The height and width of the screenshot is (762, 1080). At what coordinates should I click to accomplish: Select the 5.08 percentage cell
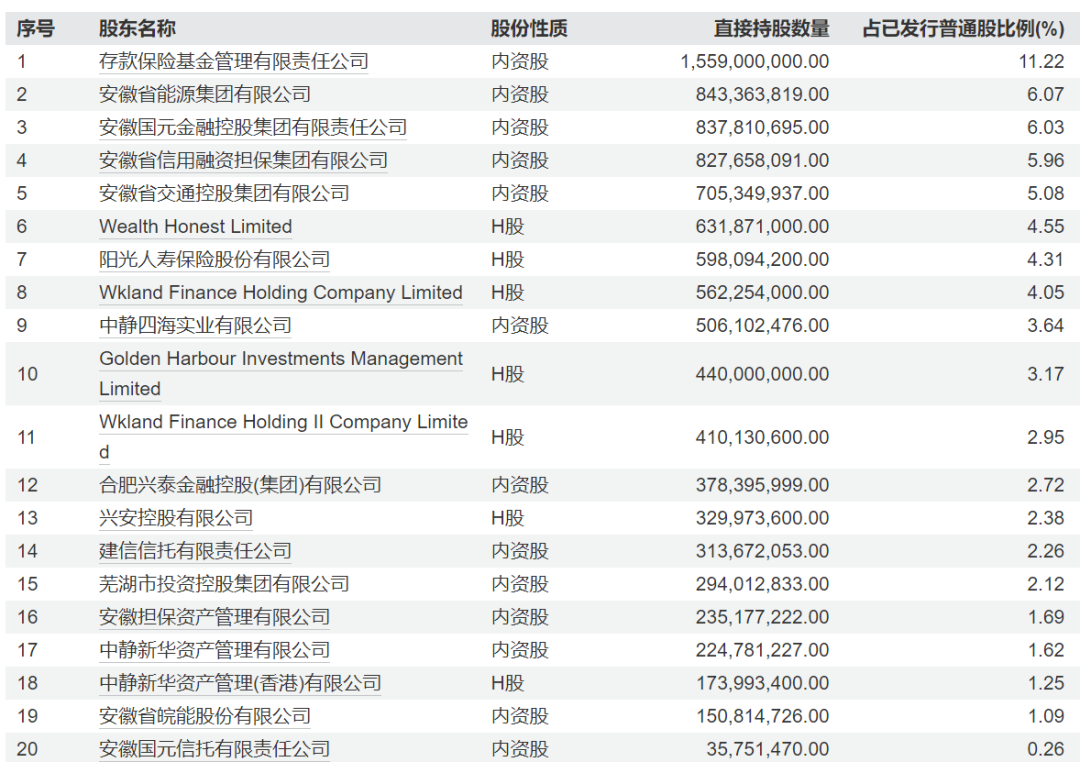[x=1046, y=194]
